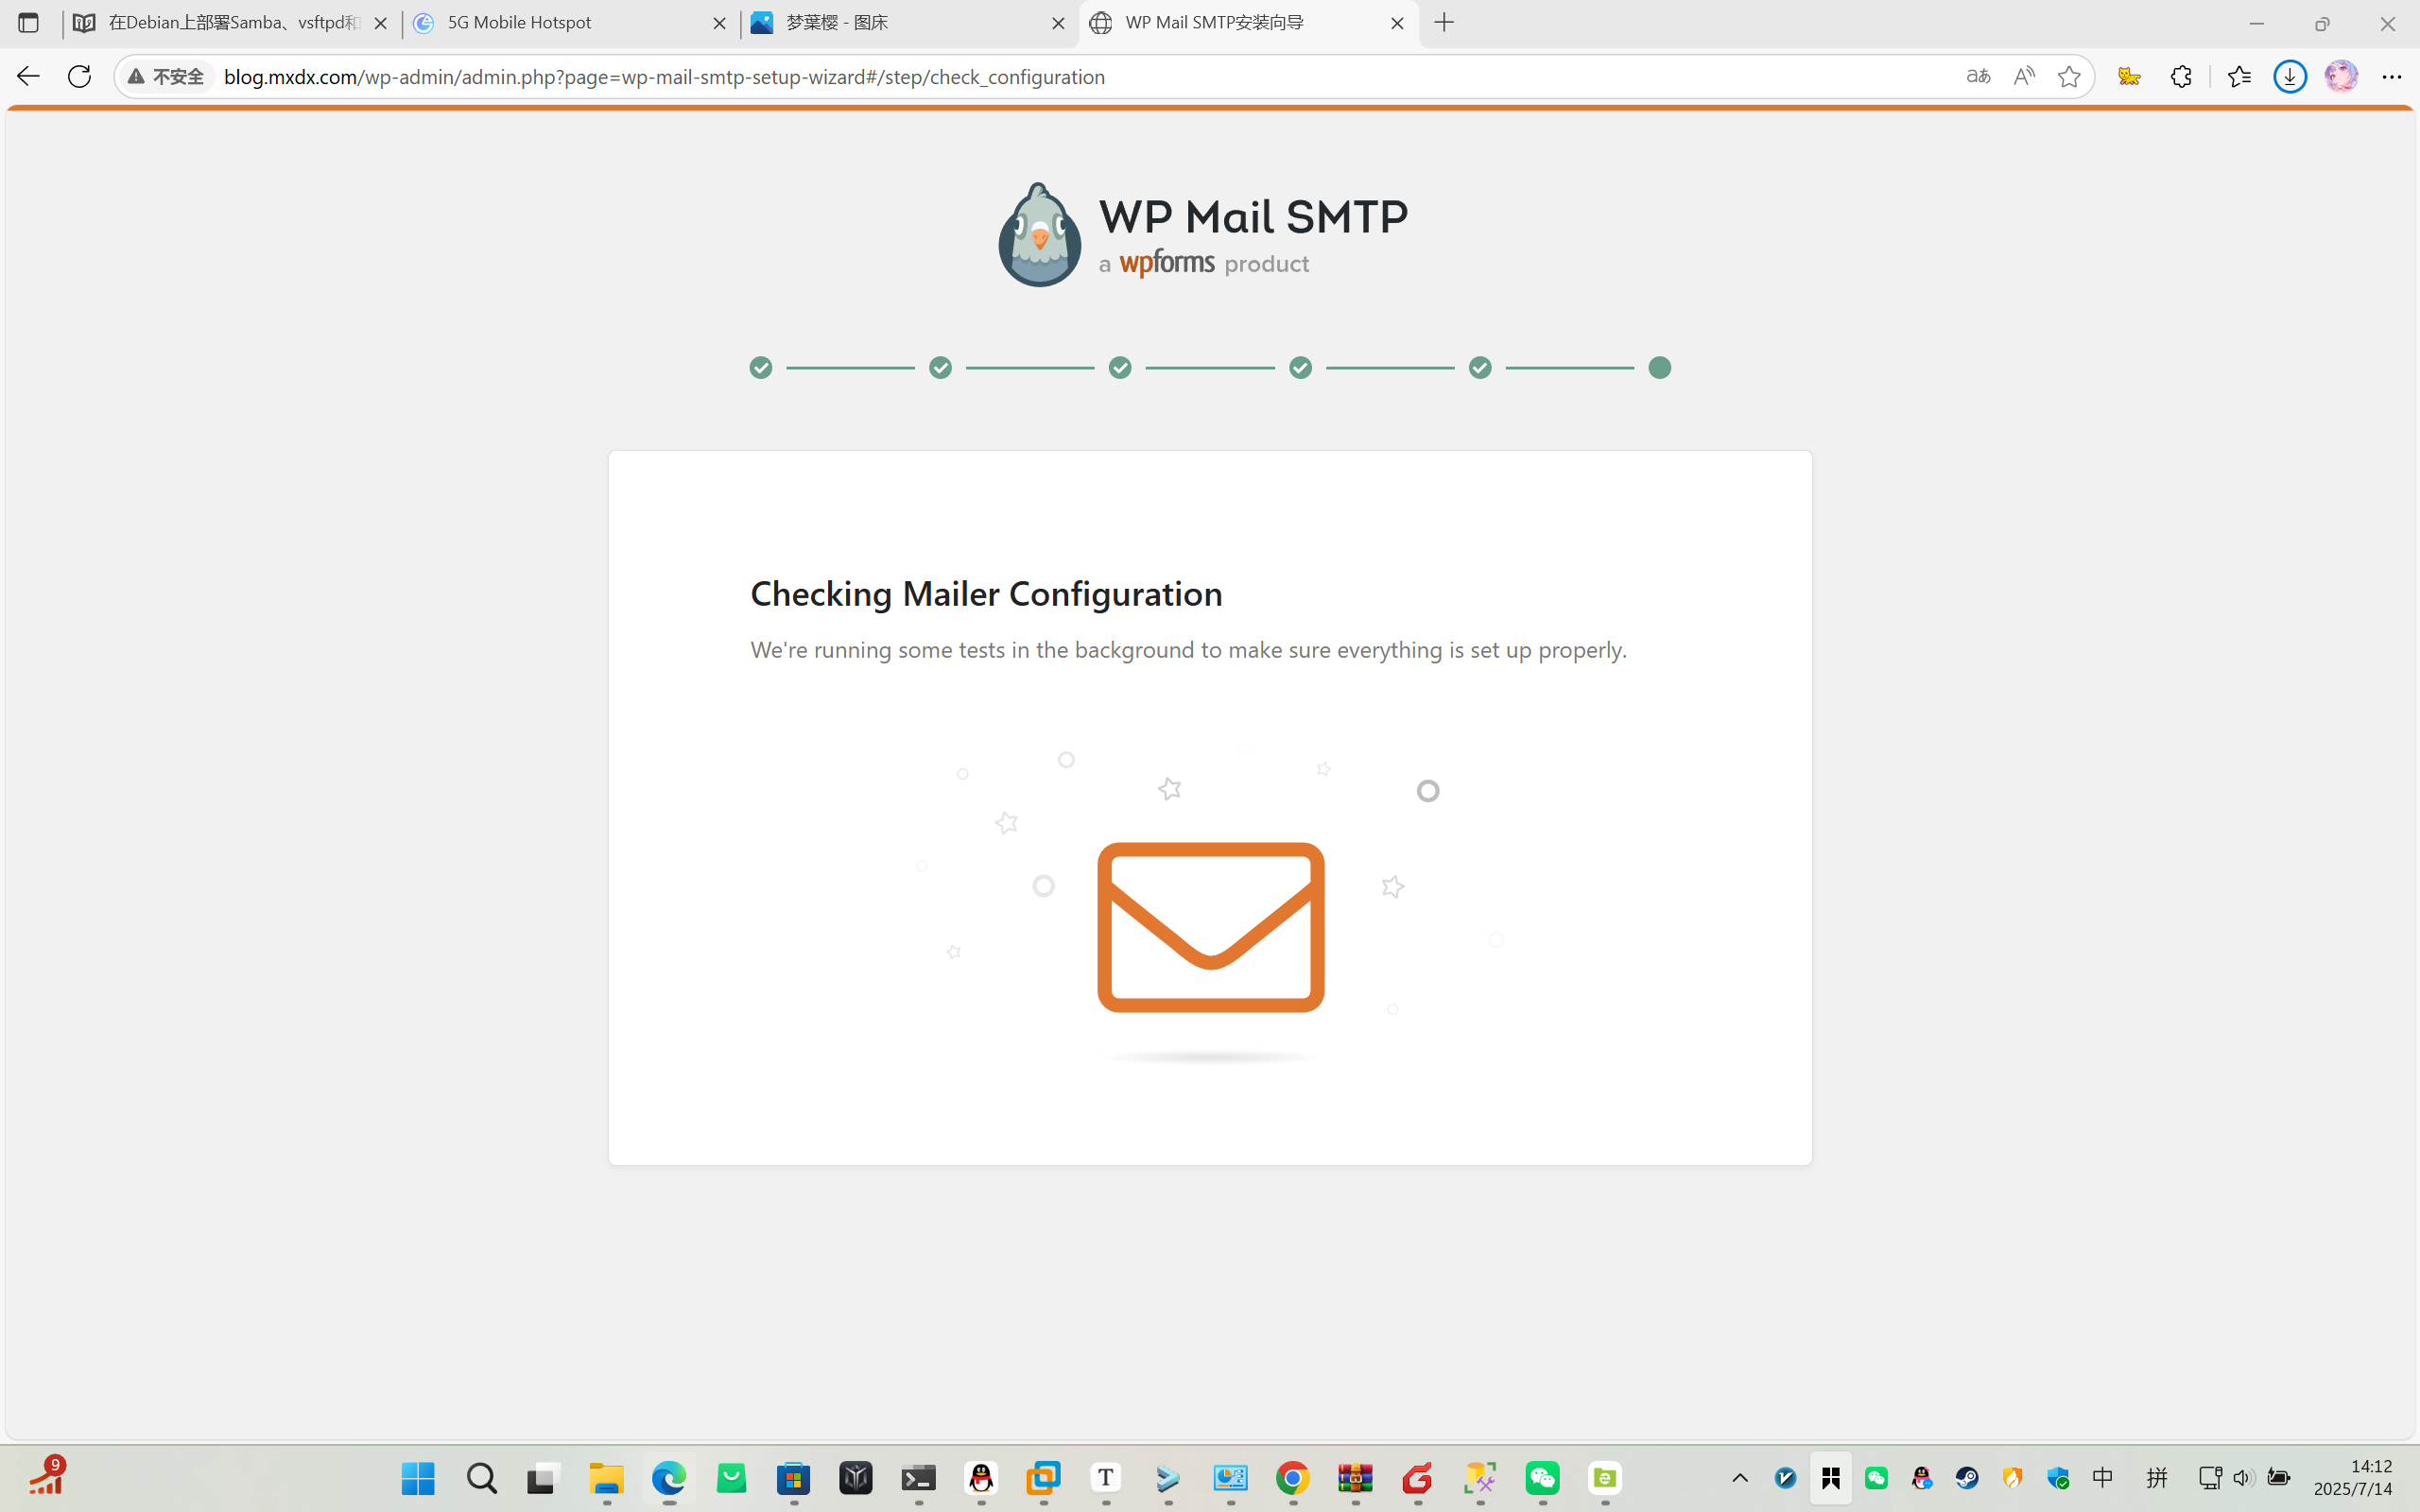Open Microsoft Store from taskbar

click(794, 1478)
